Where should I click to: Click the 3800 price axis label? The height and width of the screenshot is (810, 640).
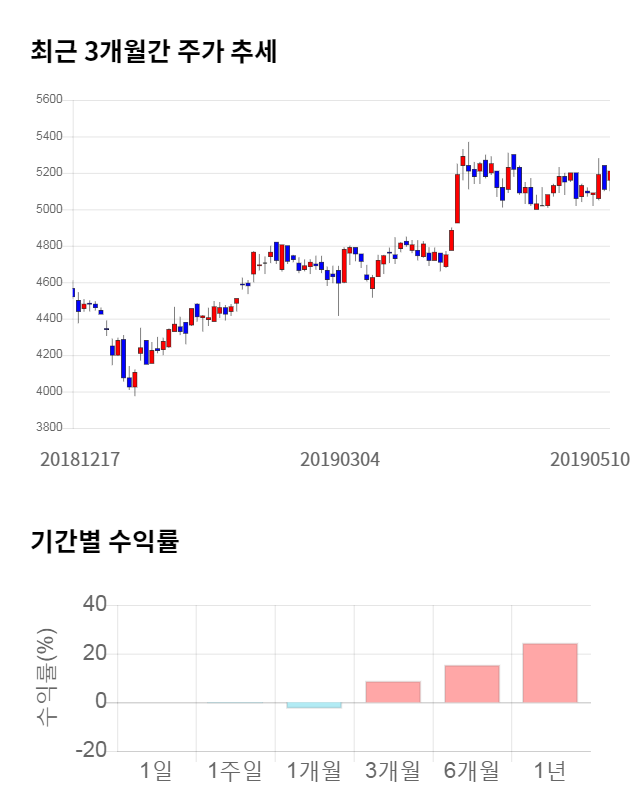point(48,428)
